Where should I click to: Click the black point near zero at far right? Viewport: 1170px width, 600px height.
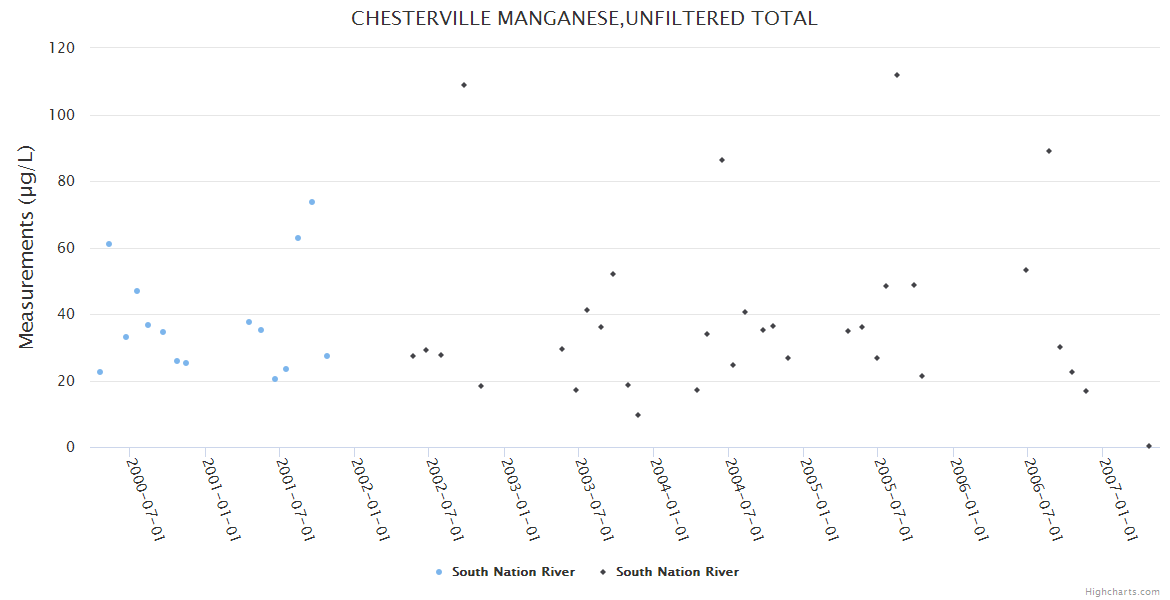(x=1149, y=446)
